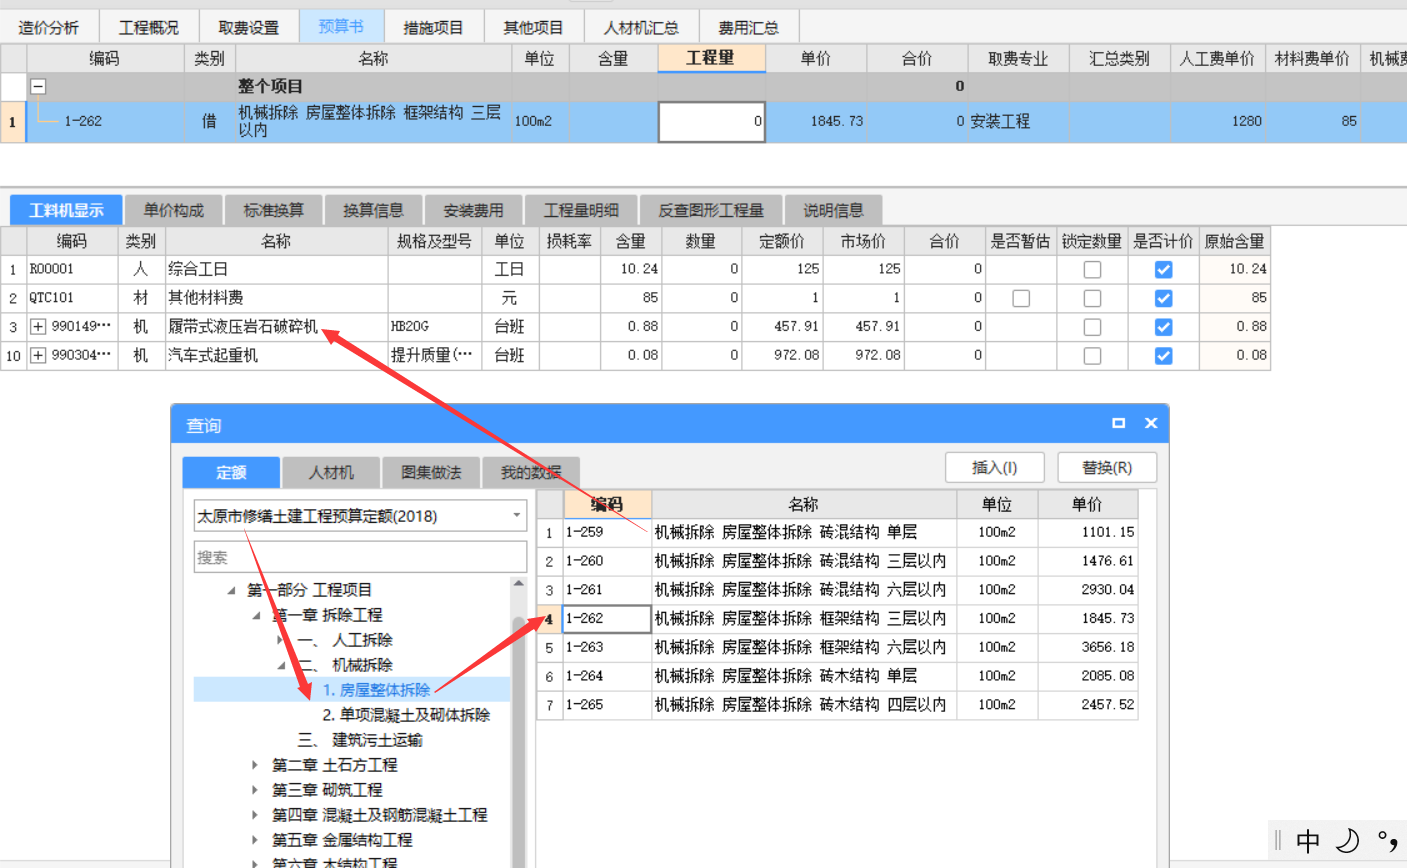The width and height of the screenshot is (1407, 868).
Task: Select 2. 单项混凝土及砌体拆除 tree item
Action: 406,715
